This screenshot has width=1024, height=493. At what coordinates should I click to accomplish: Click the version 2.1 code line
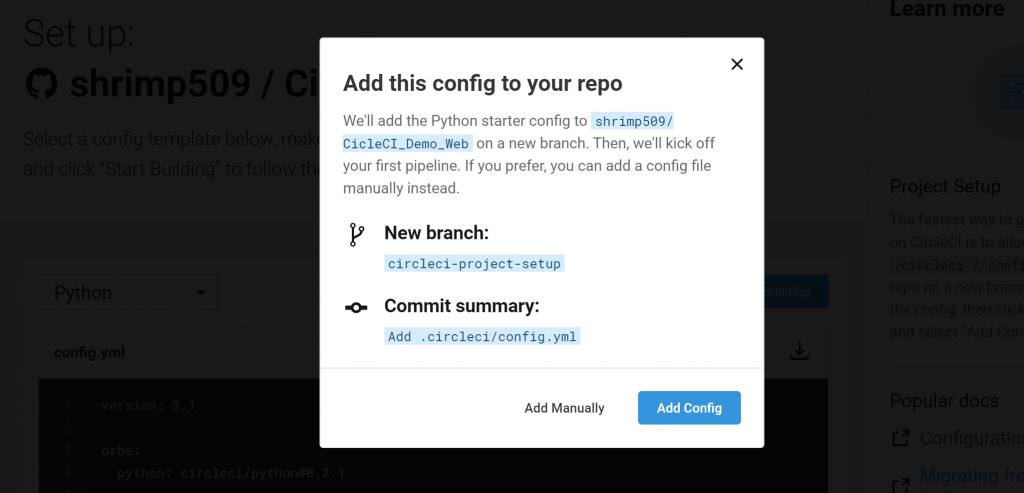coord(148,406)
